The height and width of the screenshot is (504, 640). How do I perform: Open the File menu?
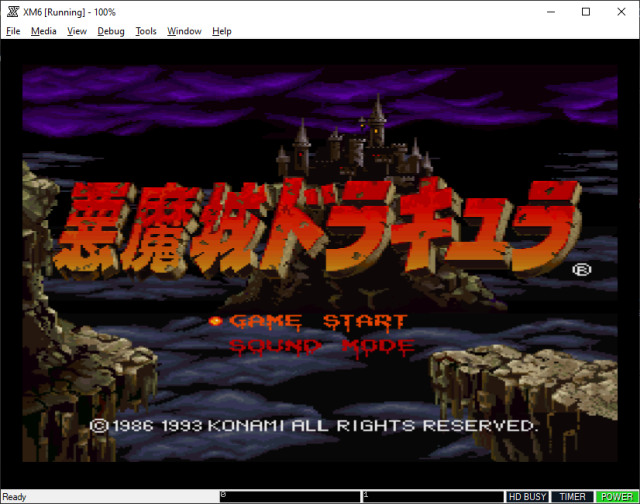coord(13,31)
